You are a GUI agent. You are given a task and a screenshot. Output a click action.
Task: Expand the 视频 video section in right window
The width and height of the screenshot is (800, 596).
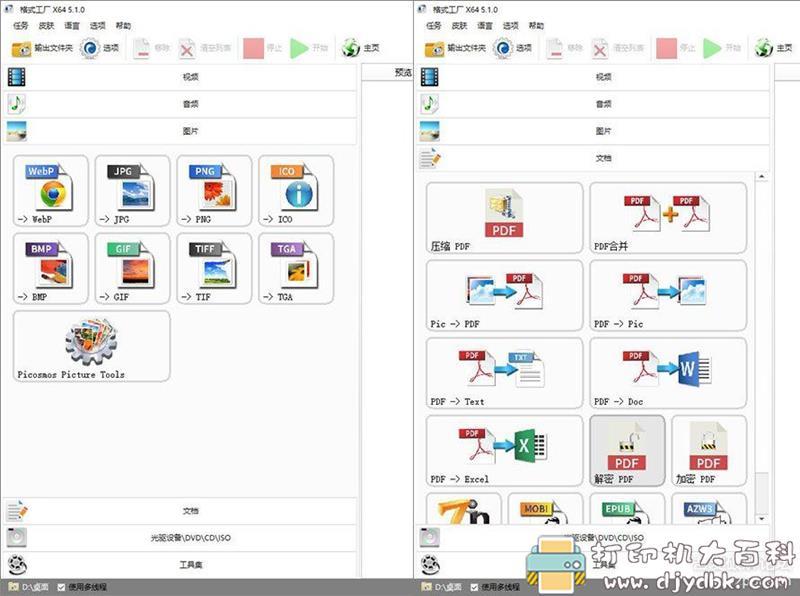[x=593, y=77]
